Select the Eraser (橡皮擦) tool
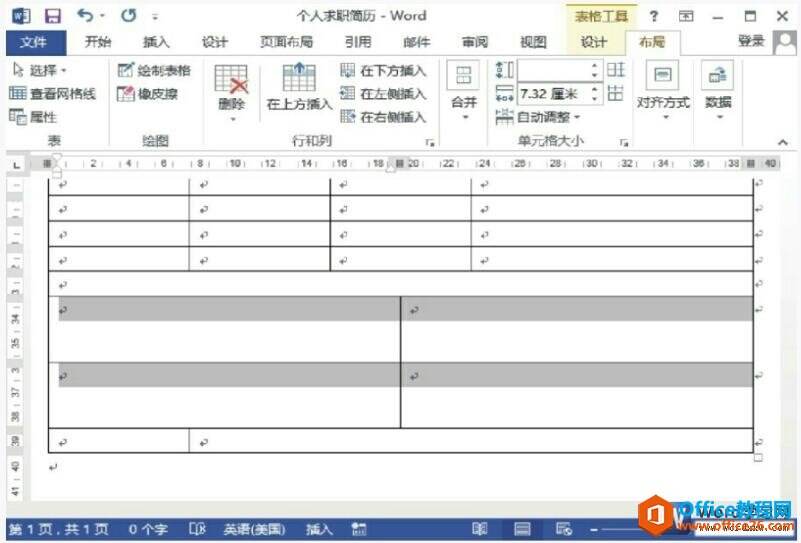Image resolution: width=801 pixels, height=543 pixels. click(147, 93)
